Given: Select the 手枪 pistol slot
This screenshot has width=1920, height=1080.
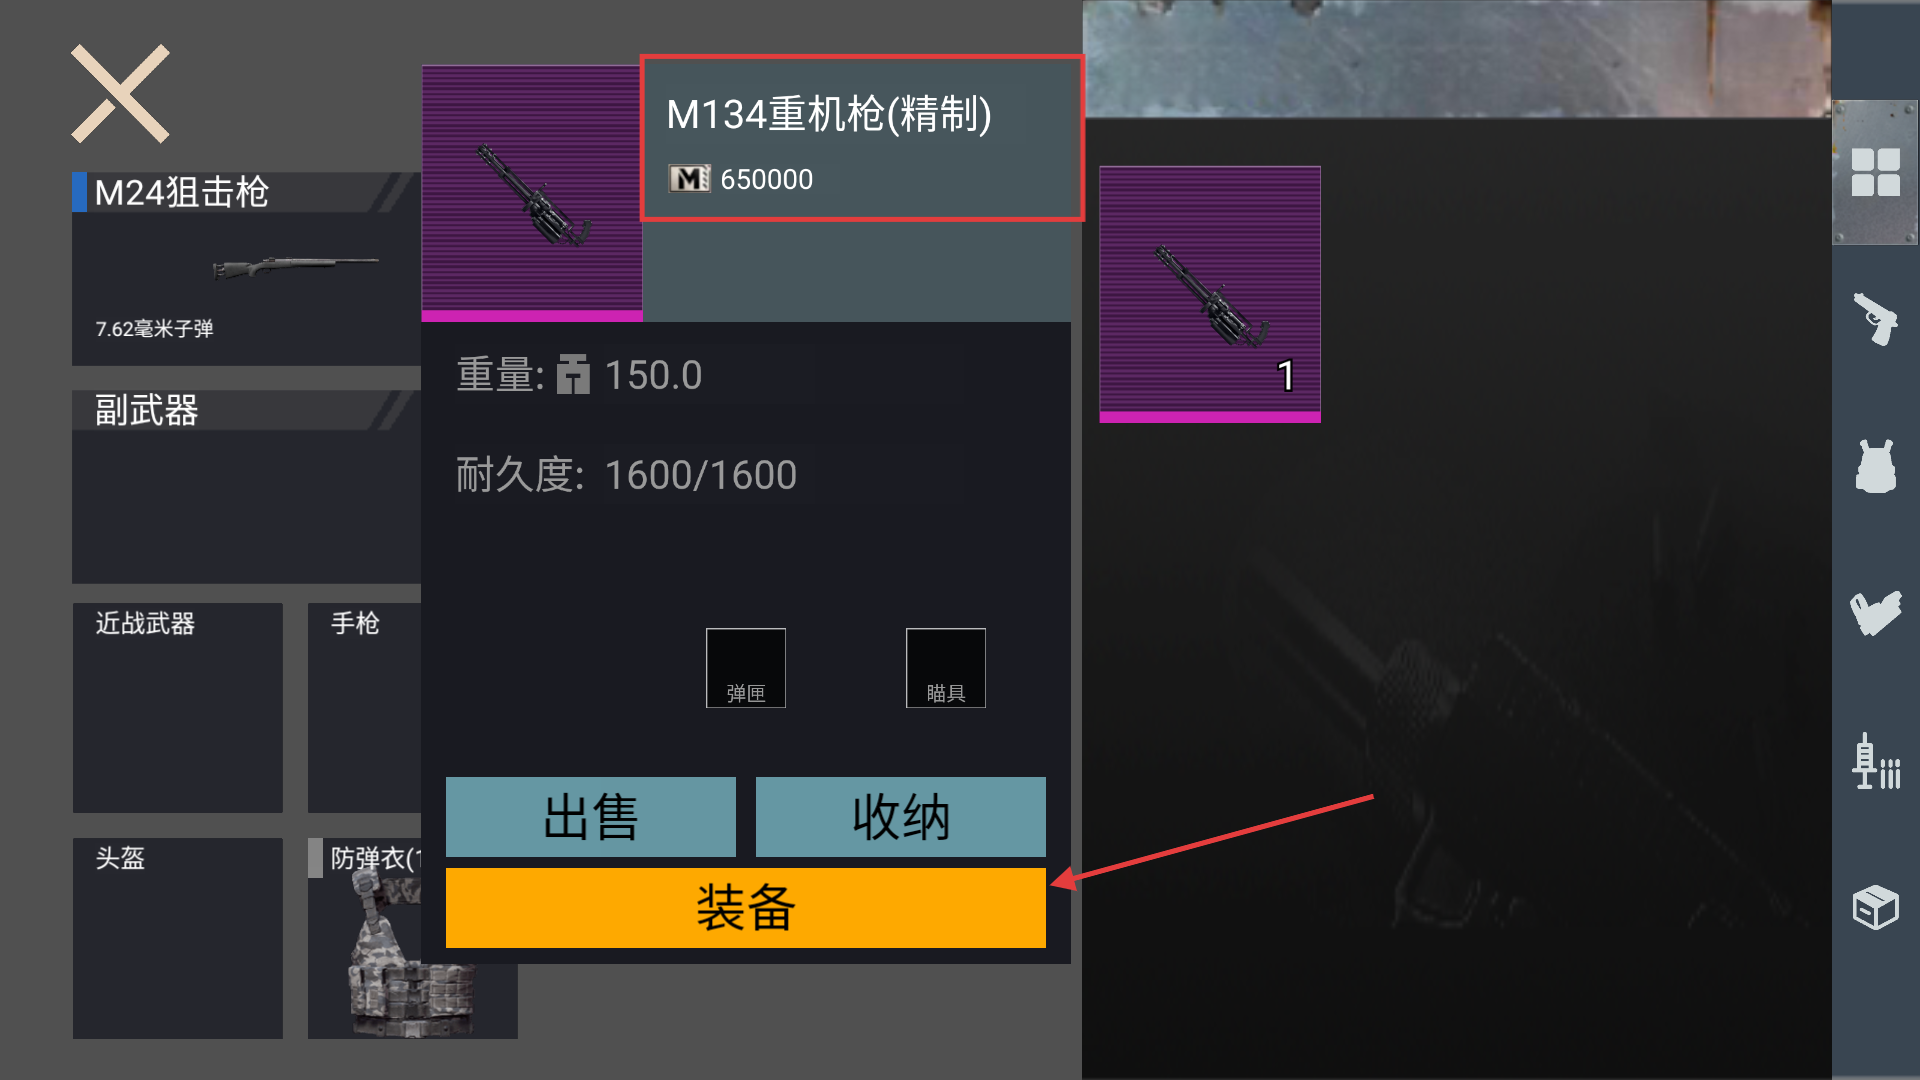Looking at the screenshot, I should (364, 708).
